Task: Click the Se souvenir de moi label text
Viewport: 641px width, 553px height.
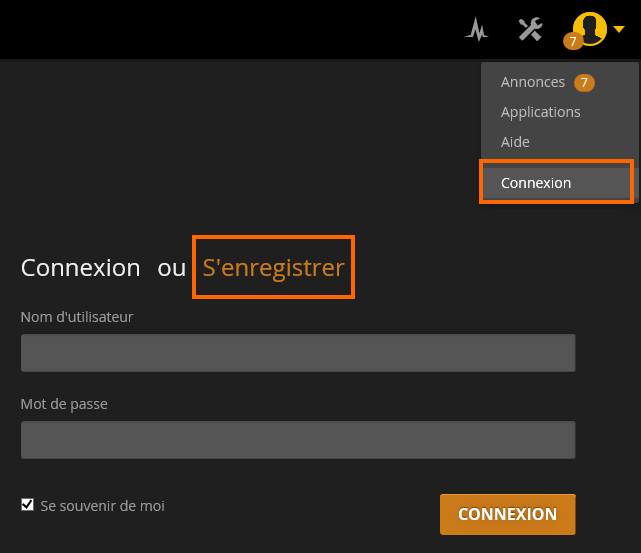Action: coord(102,506)
